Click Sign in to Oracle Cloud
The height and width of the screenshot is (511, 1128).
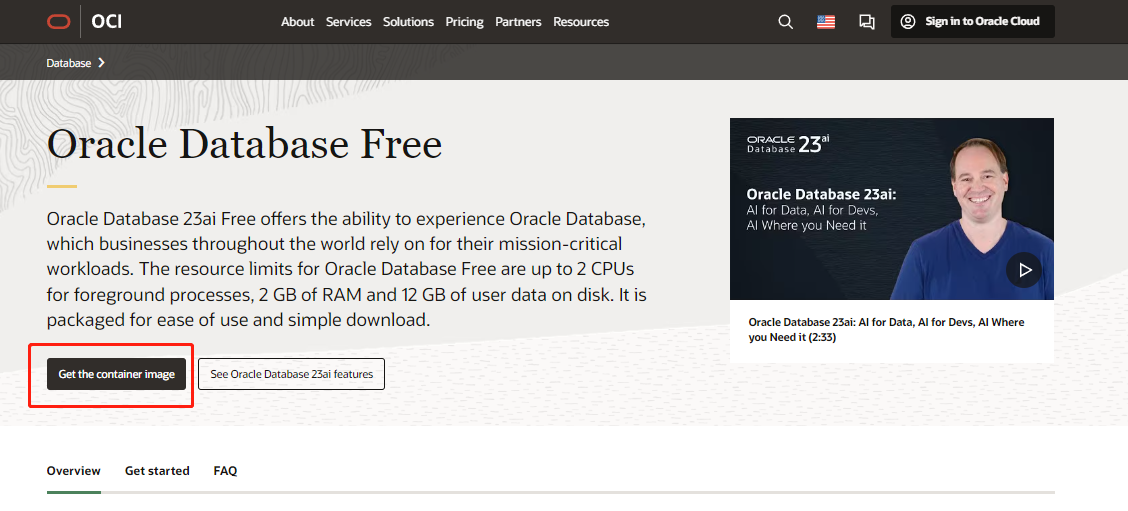click(x=973, y=22)
